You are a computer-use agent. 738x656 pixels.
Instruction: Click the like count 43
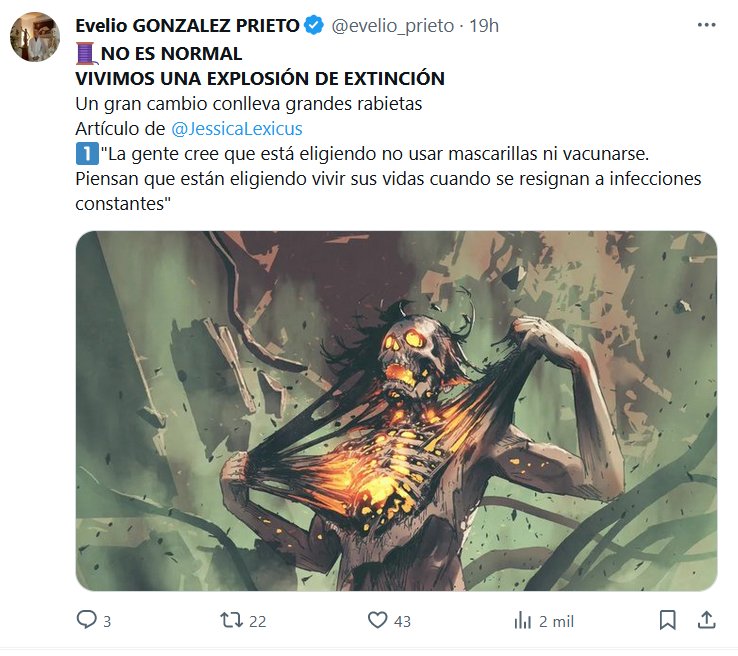click(402, 622)
